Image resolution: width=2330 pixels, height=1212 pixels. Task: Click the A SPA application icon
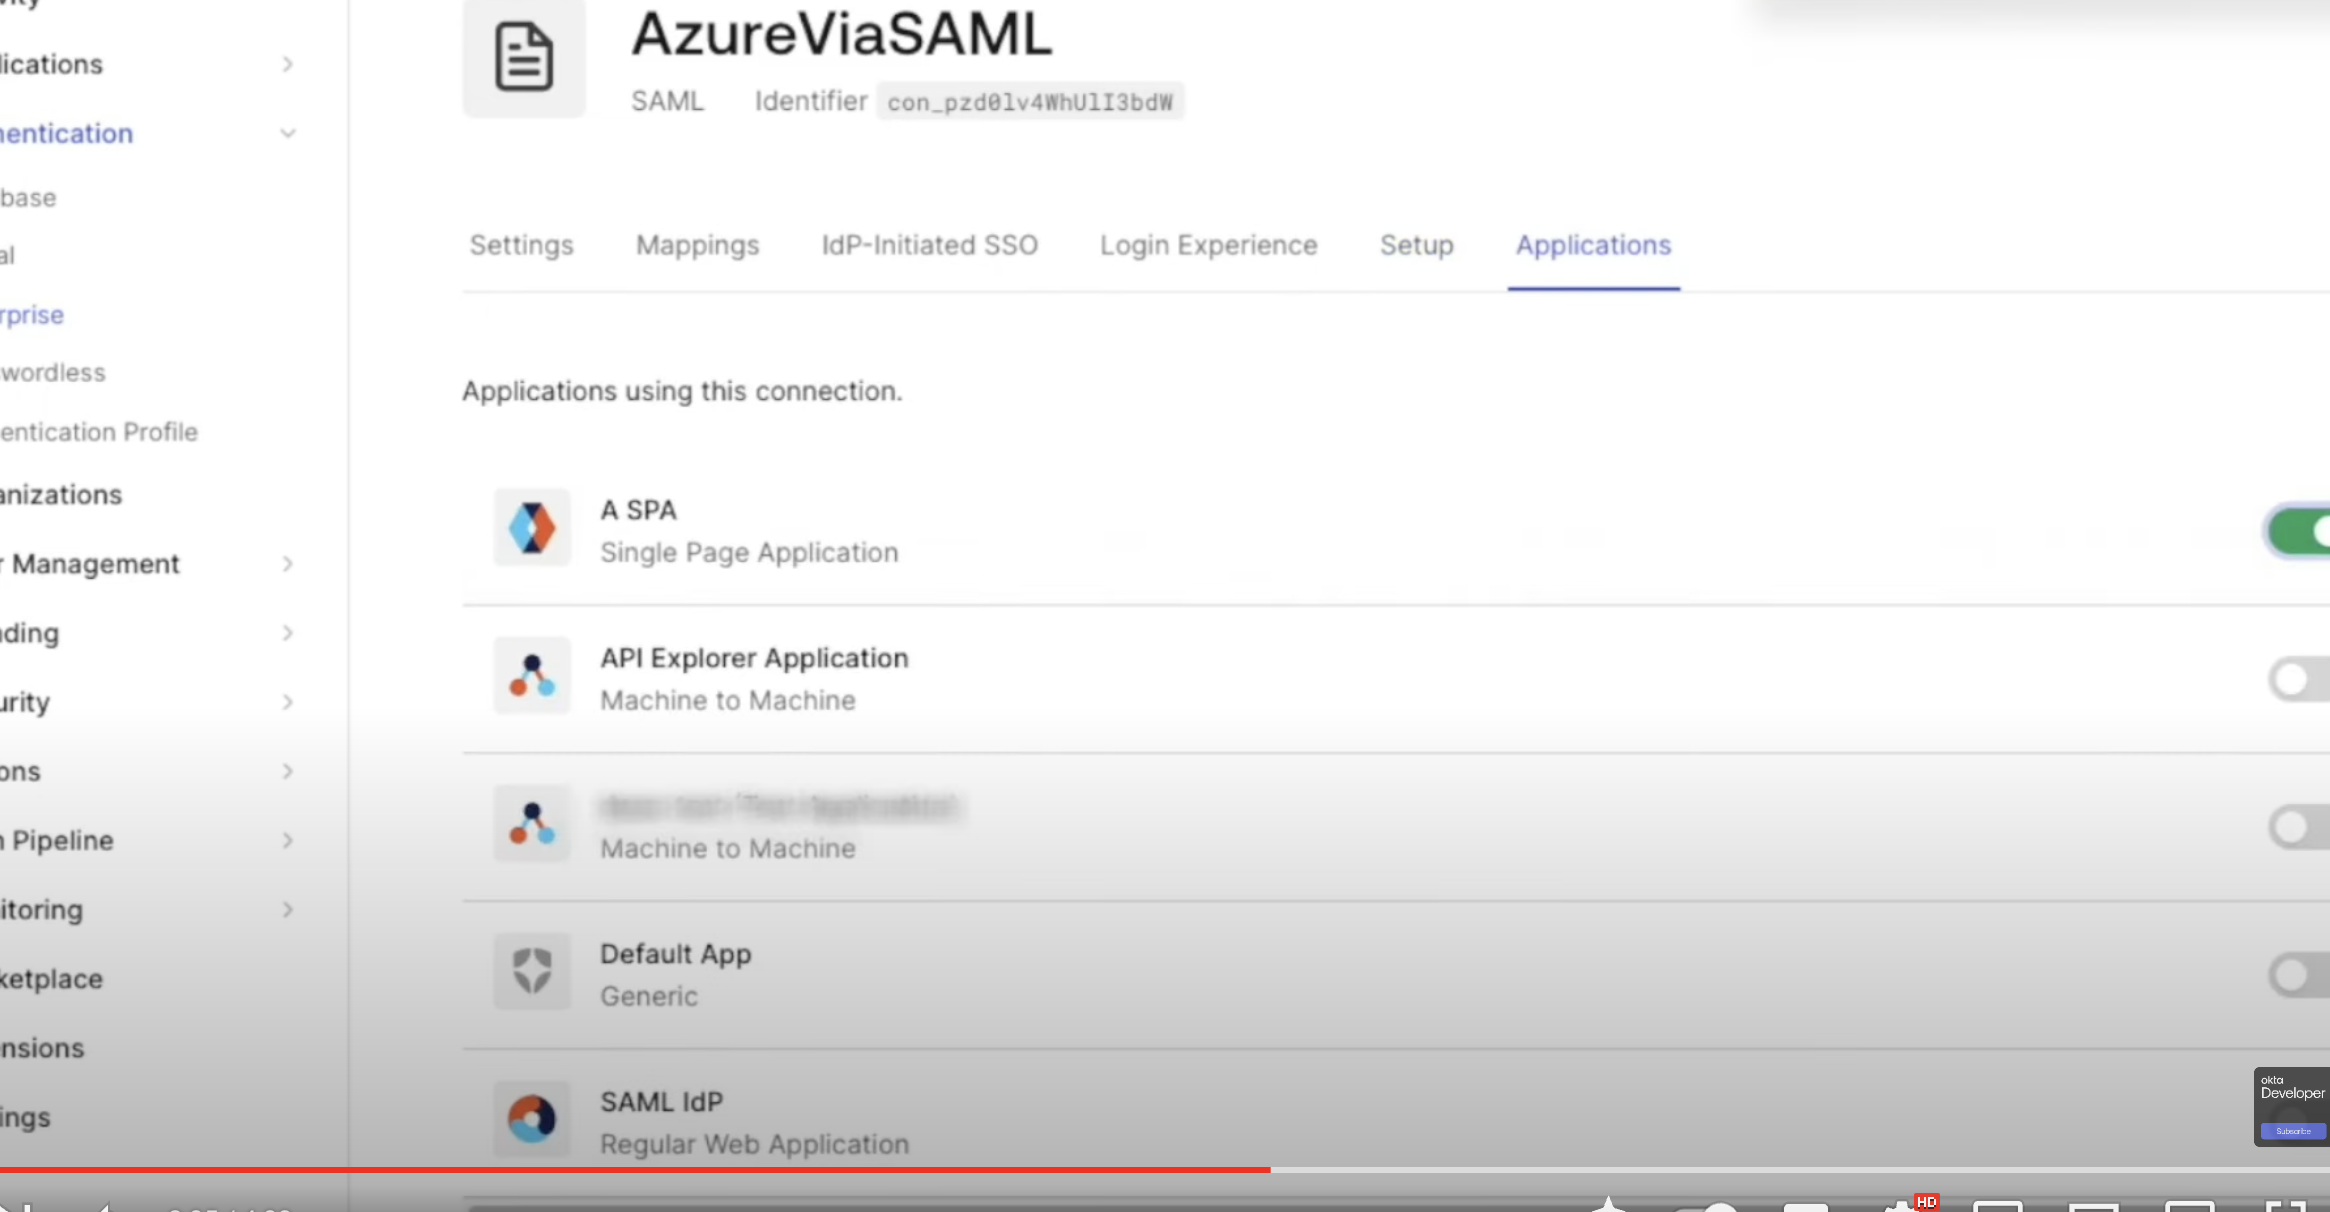[532, 528]
